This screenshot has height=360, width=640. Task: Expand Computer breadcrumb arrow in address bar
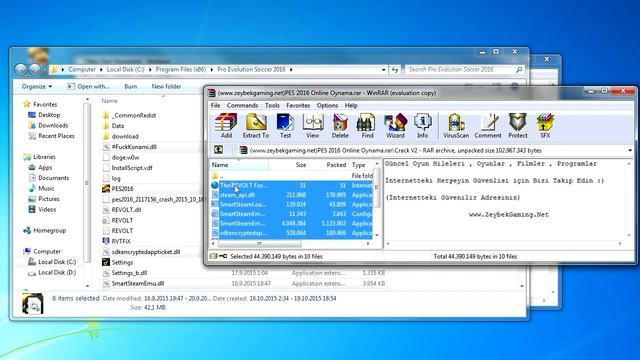[101, 70]
